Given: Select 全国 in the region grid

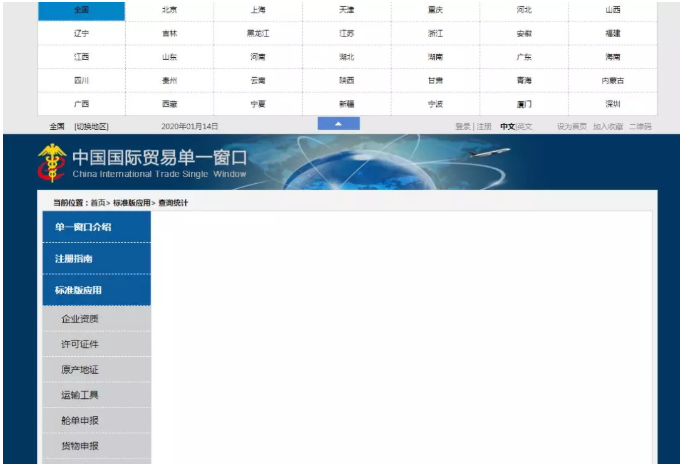Looking at the screenshot, I should [x=81, y=10].
